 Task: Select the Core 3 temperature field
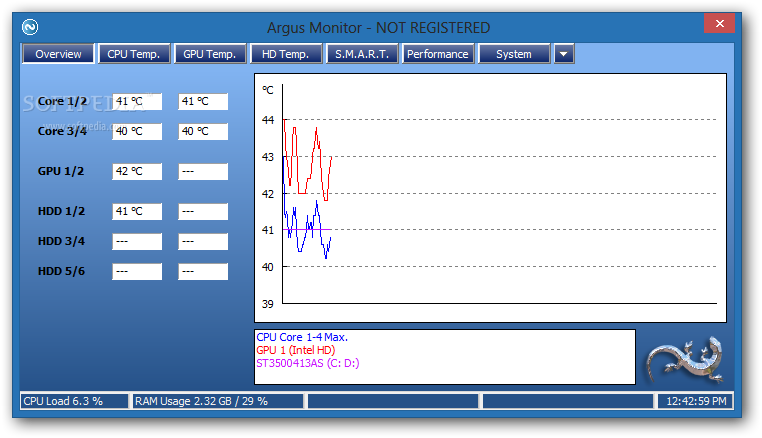point(137,131)
